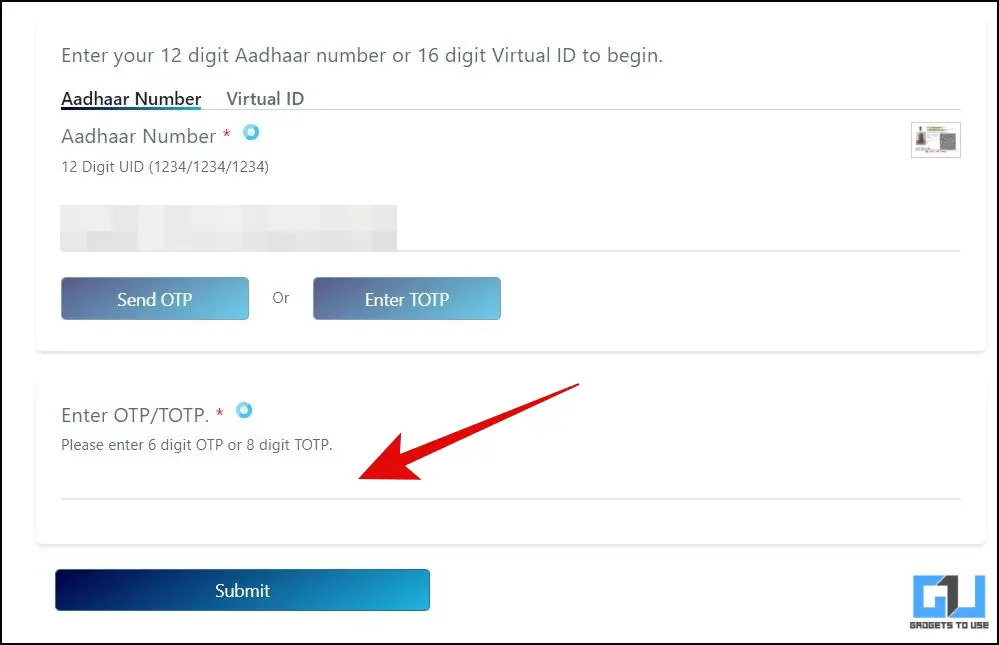Click the 'Enter your 12 digit Aadhaar number' heading
Image resolution: width=999 pixels, height=645 pixels.
pos(362,56)
